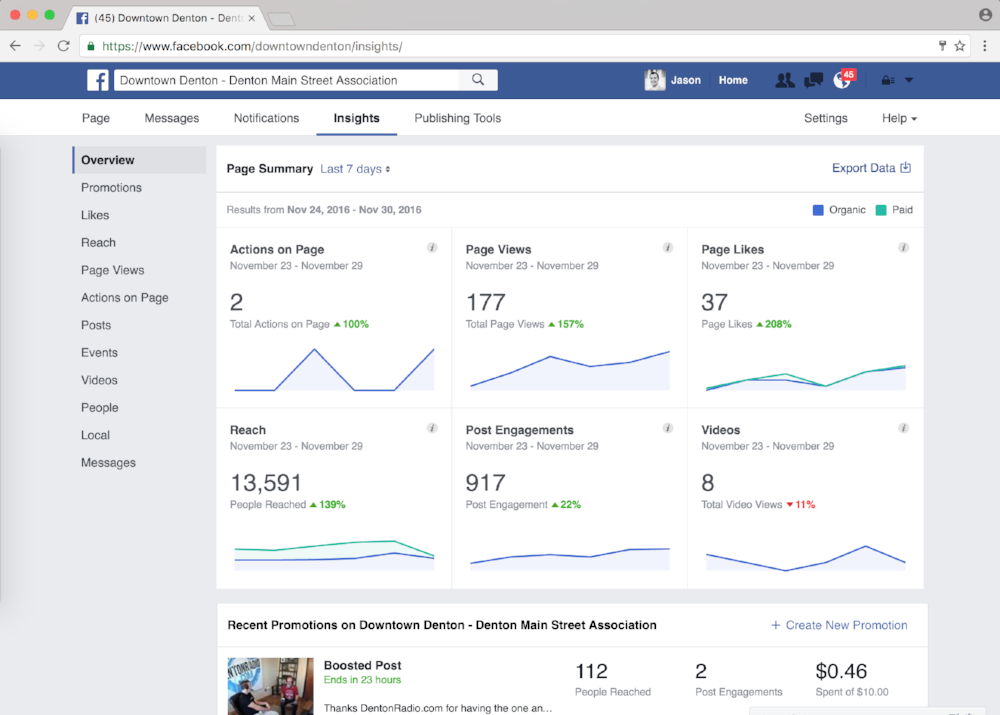Click the Reach organic and paid chart
The height and width of the screenshot is (715, 1000).
click(x=334, y=555)
